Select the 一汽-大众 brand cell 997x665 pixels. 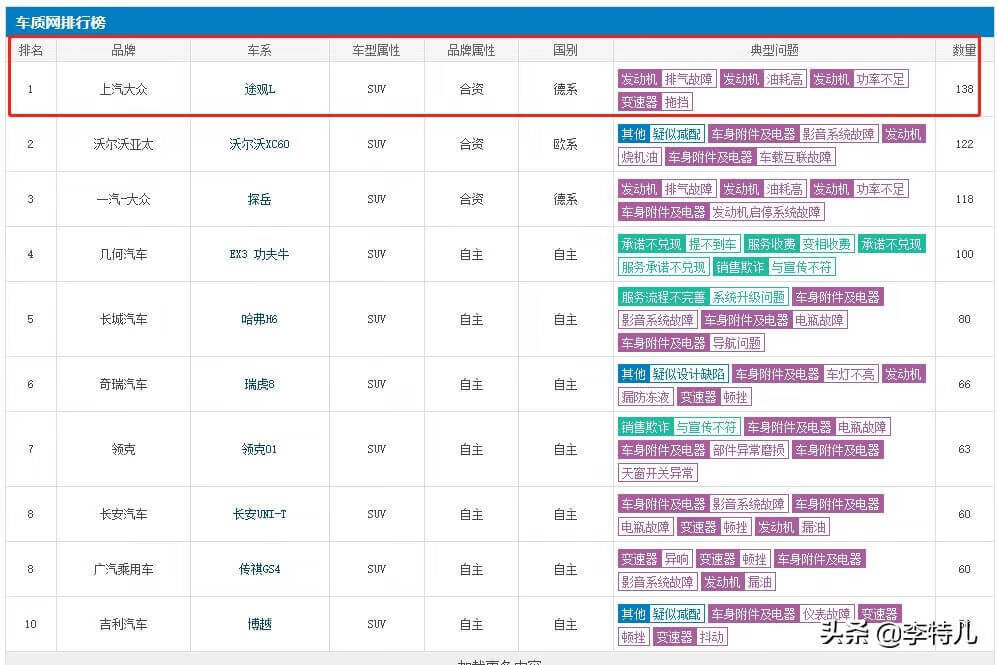[x=123, y=199]
